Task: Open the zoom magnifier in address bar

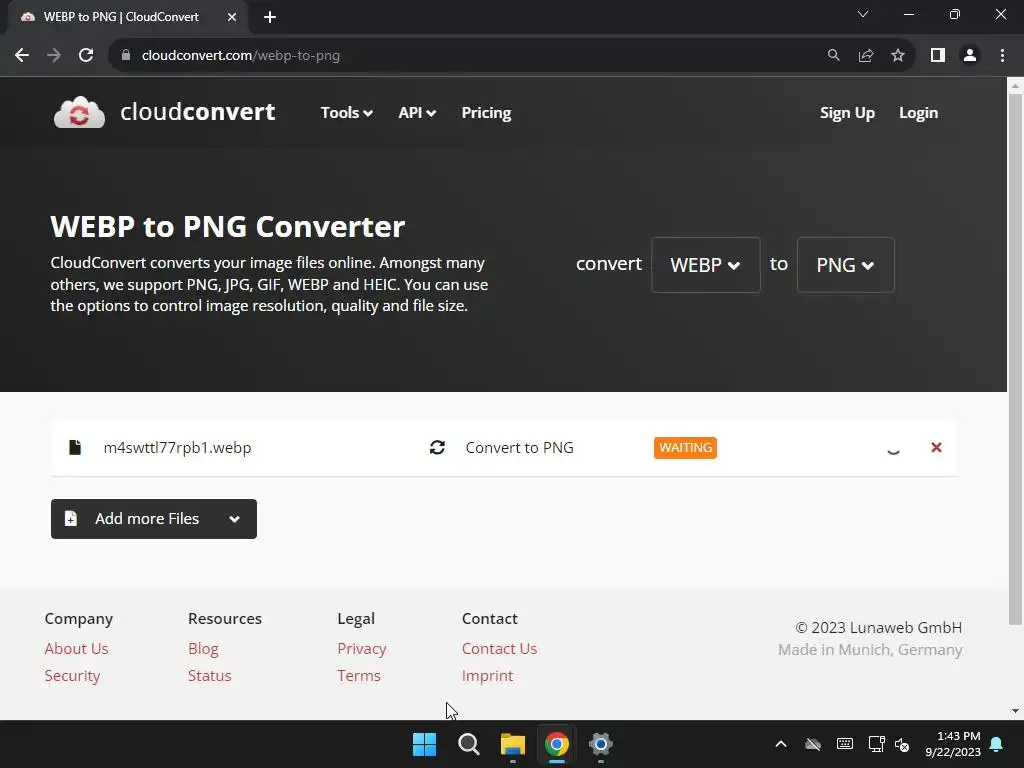Action: pos(833,56)
